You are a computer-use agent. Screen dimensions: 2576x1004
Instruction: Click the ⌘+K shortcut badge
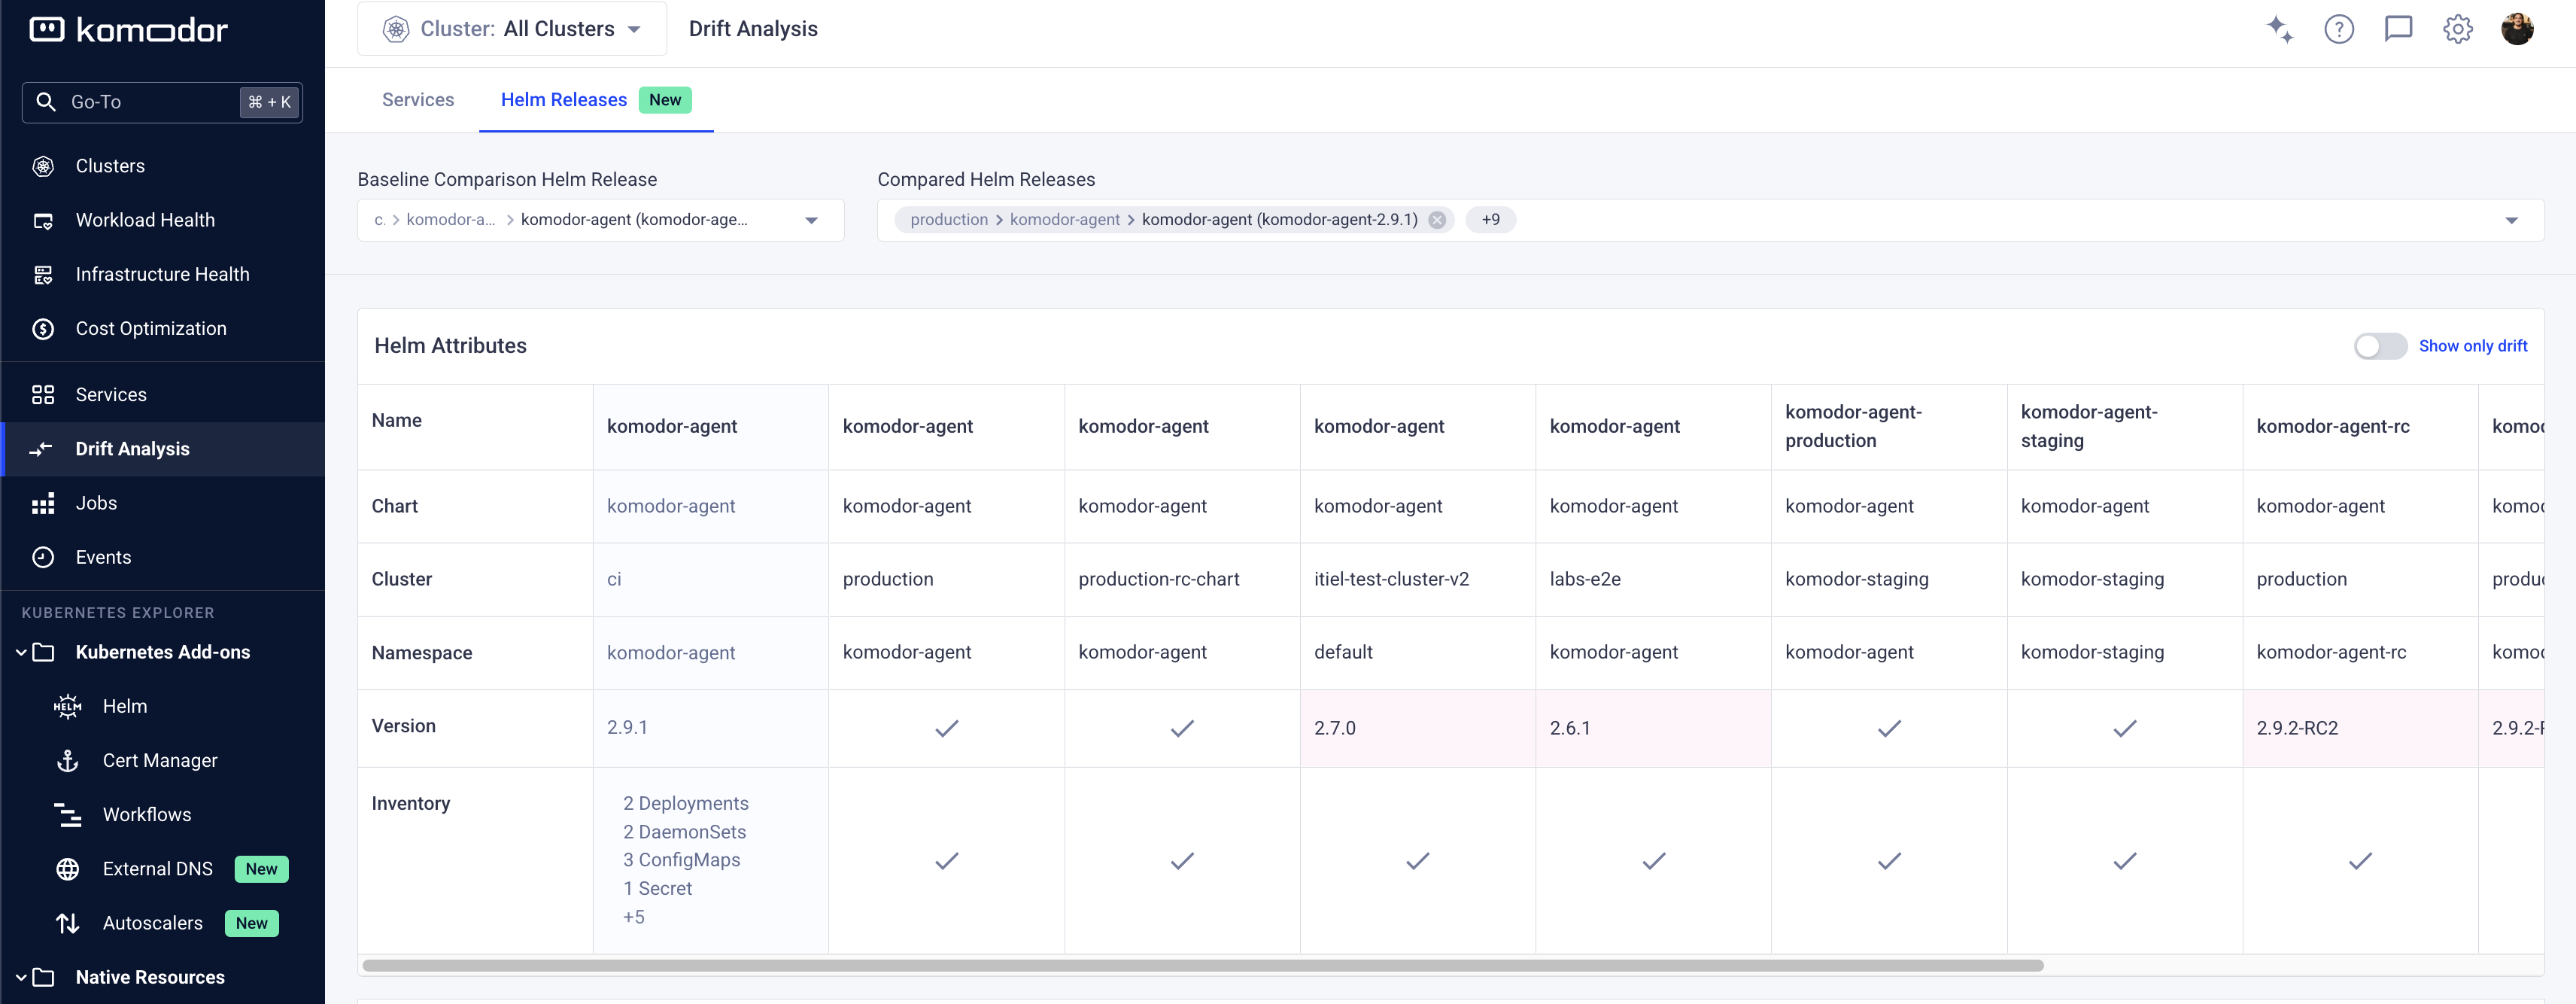click(269, 102)
